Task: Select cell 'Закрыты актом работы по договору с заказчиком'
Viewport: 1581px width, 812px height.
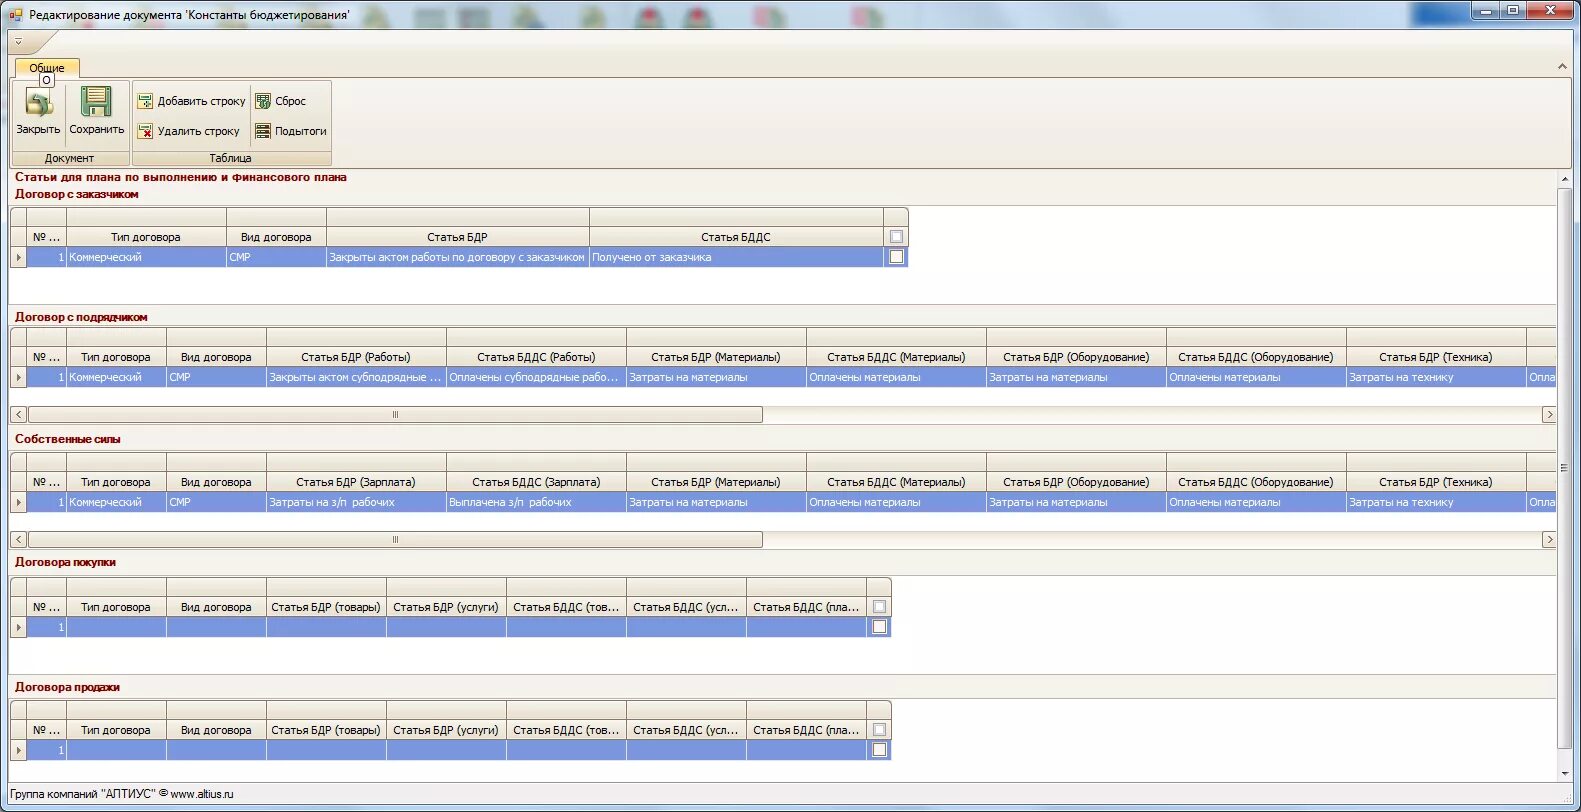Action: [457, 257]
